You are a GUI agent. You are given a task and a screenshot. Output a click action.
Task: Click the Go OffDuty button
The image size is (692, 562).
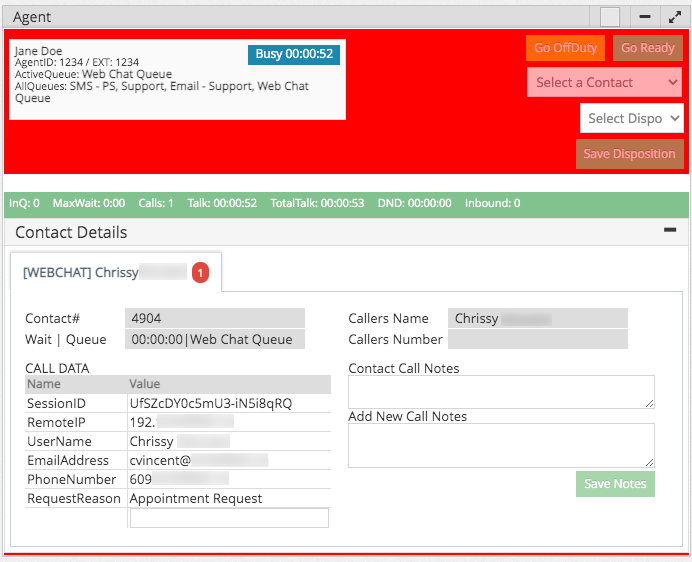click(565, 48)
